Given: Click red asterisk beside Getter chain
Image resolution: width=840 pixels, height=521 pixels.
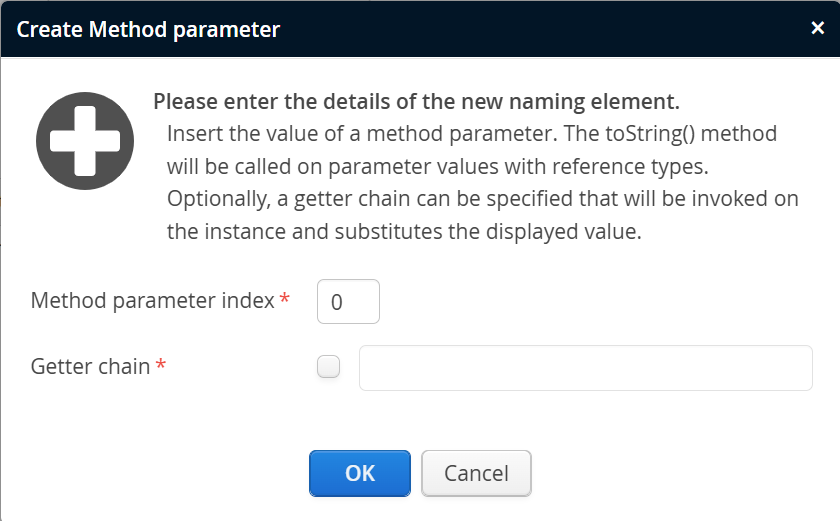Looking at the screenshot, I should click(x=161, y=367).
